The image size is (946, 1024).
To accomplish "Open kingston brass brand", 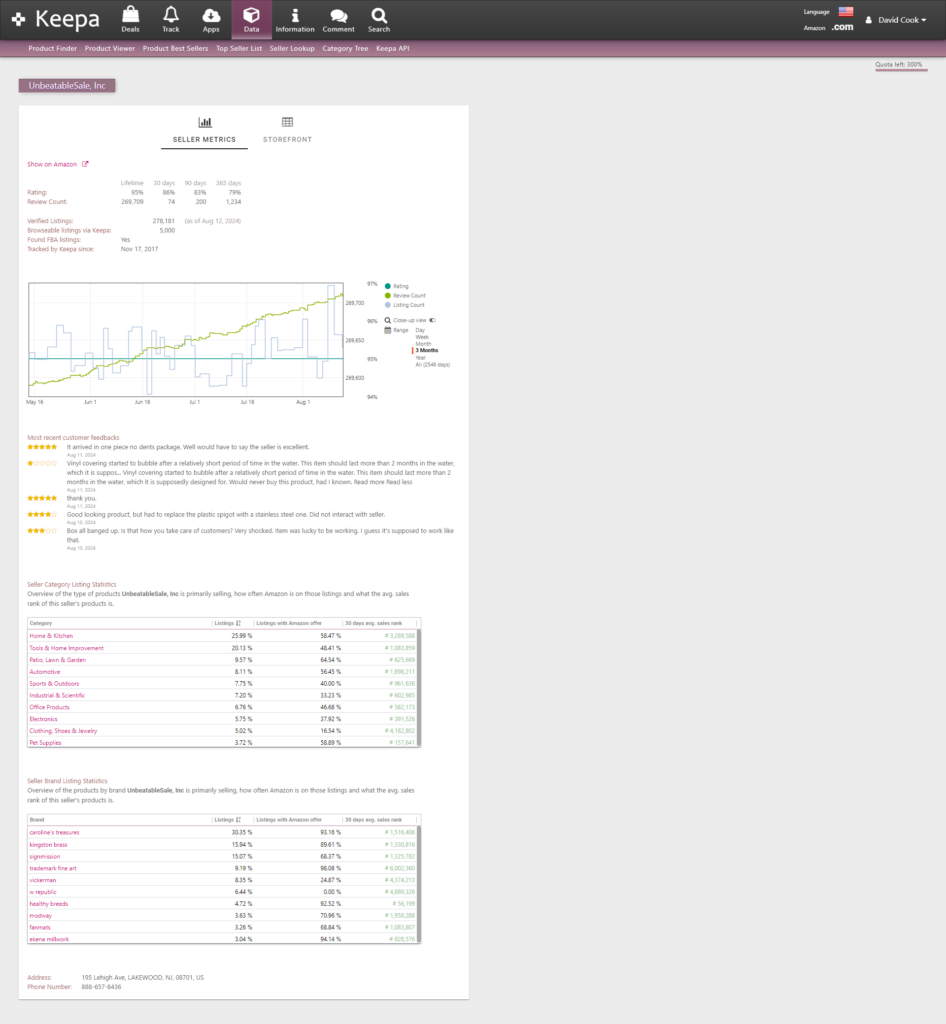I will 48,845.
